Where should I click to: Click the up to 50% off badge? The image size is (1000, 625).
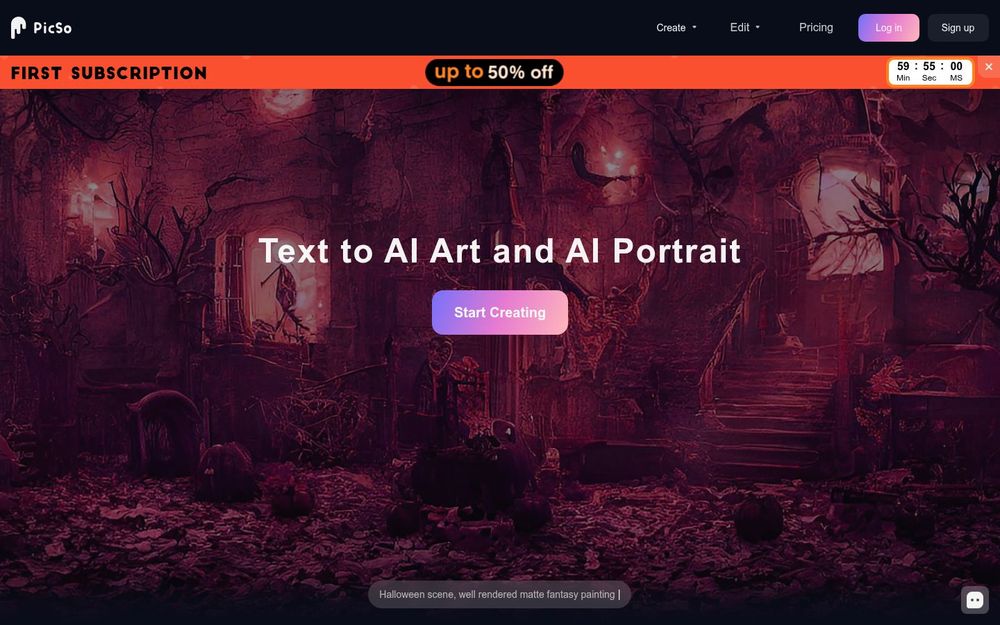494,72
